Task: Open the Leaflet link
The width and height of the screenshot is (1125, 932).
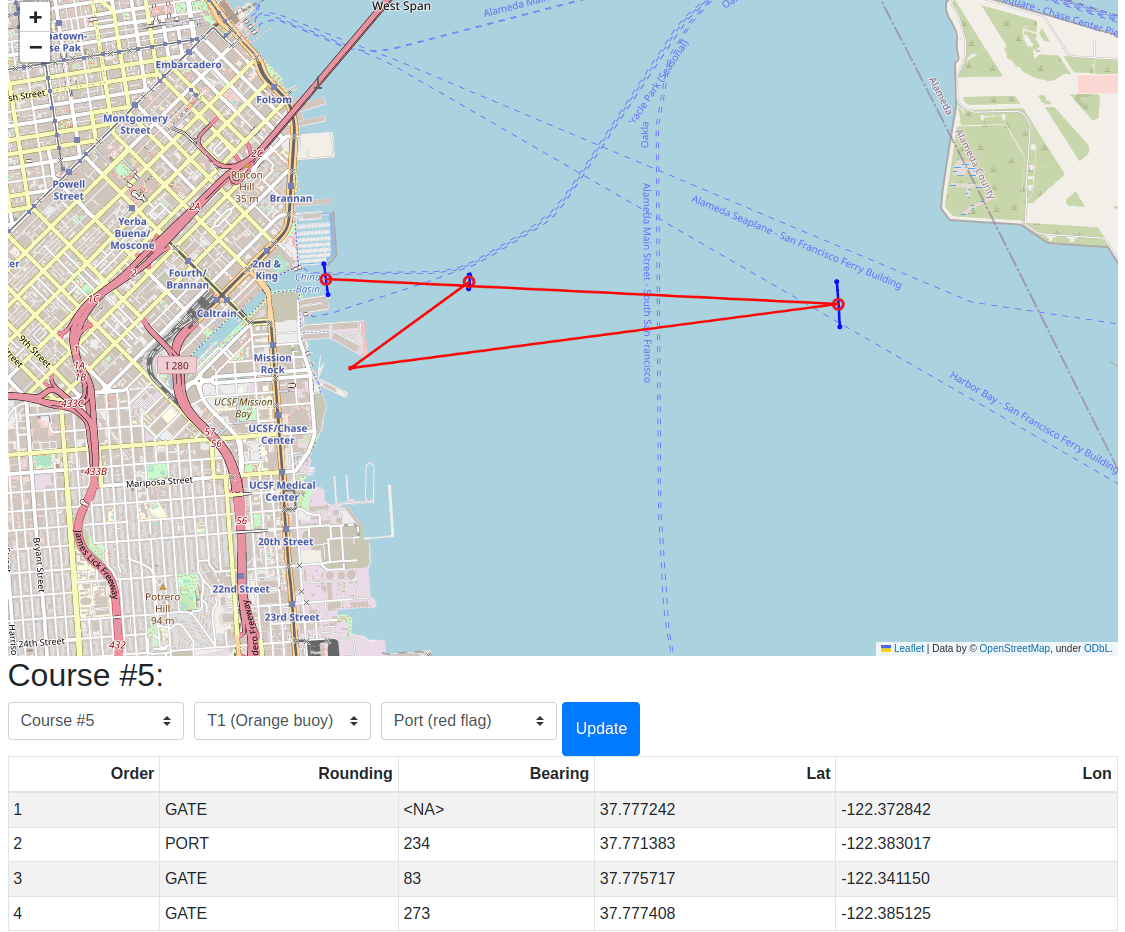Action: pyautogui.click(x=908, y=649)
